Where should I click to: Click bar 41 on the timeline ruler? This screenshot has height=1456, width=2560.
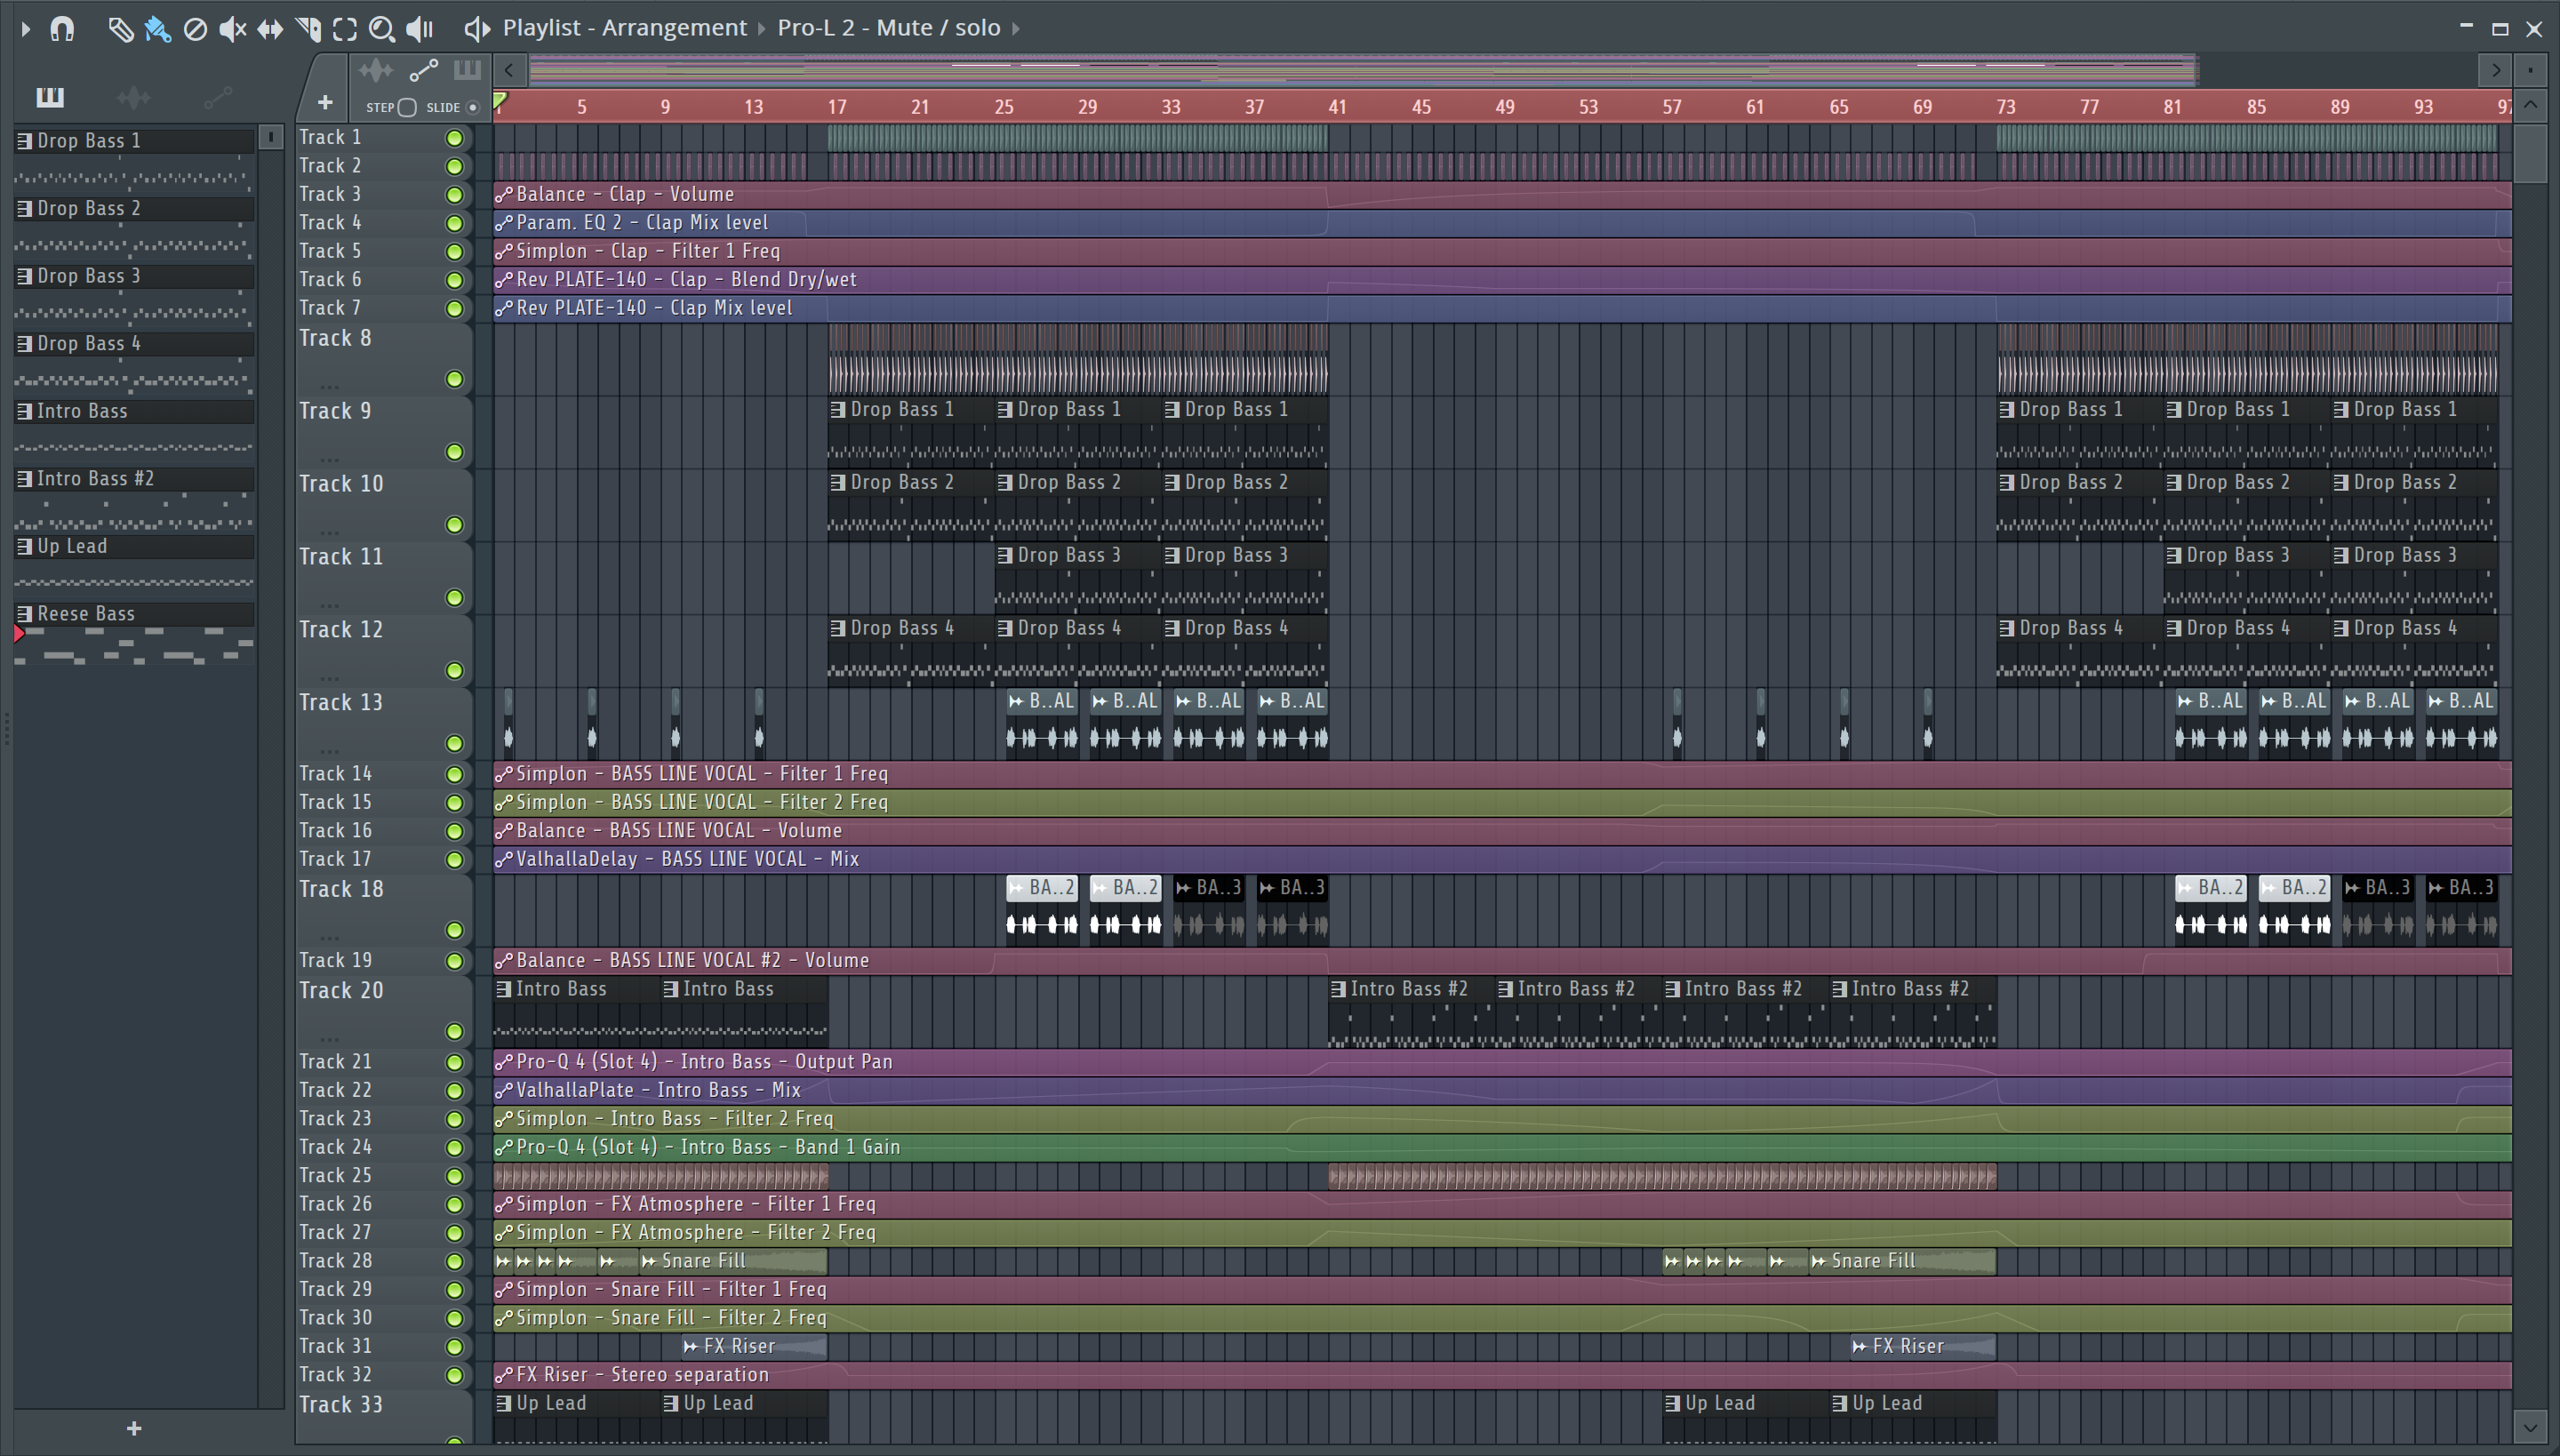point(1337,107)
